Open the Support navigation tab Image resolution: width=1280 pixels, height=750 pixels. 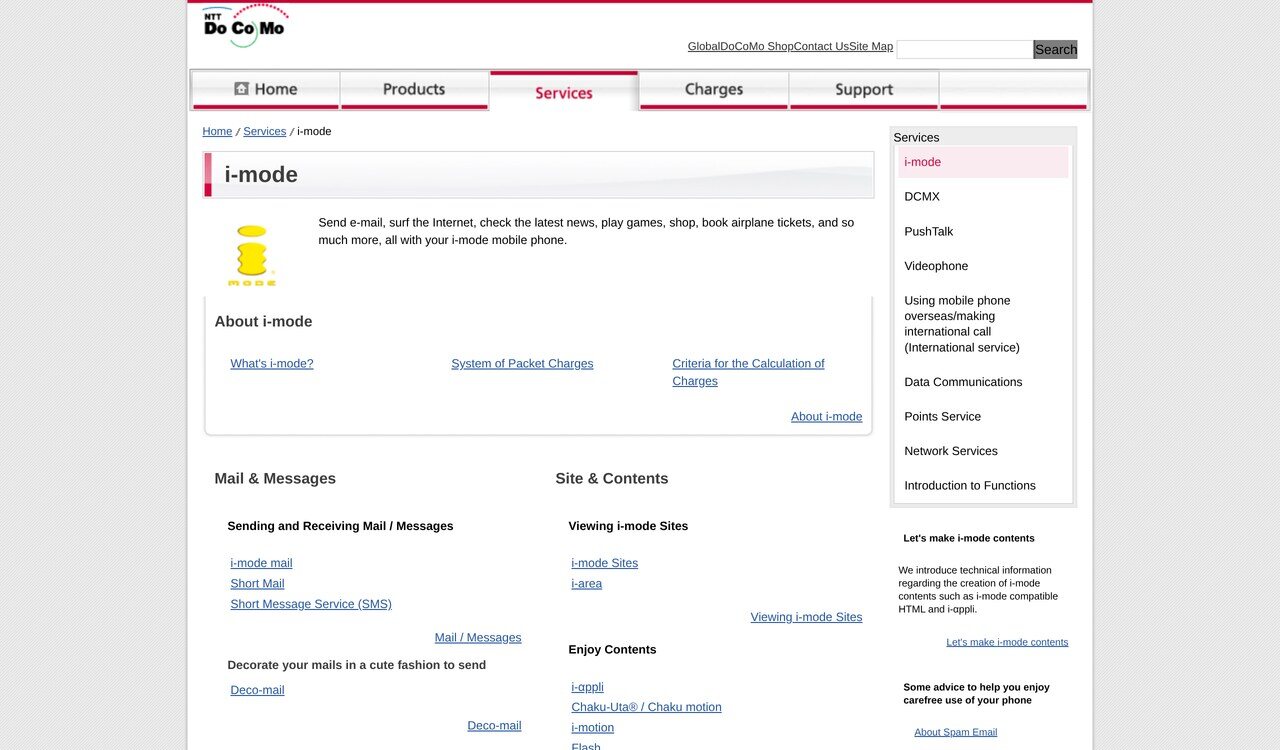pos(864,90)
